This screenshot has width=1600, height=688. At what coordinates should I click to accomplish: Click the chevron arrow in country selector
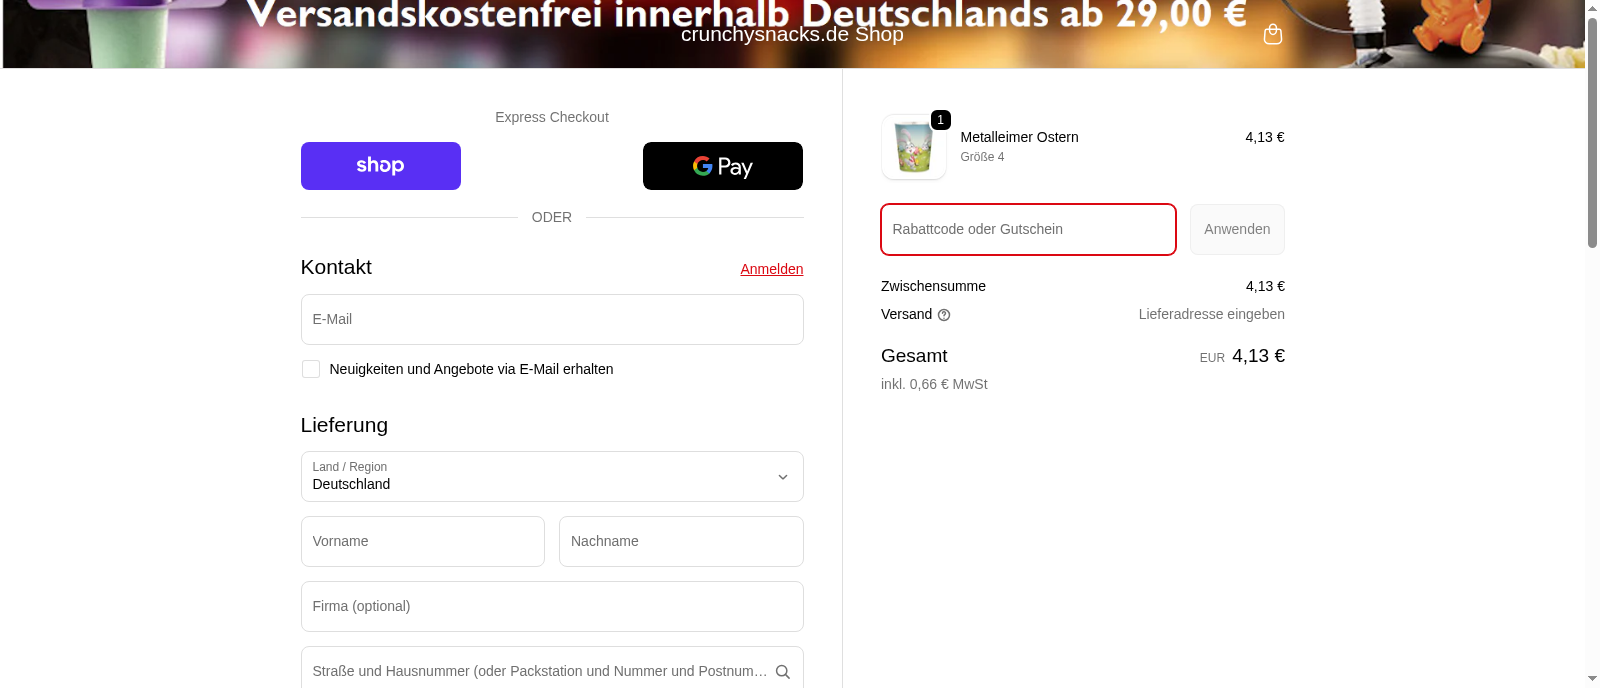[783, 477]
